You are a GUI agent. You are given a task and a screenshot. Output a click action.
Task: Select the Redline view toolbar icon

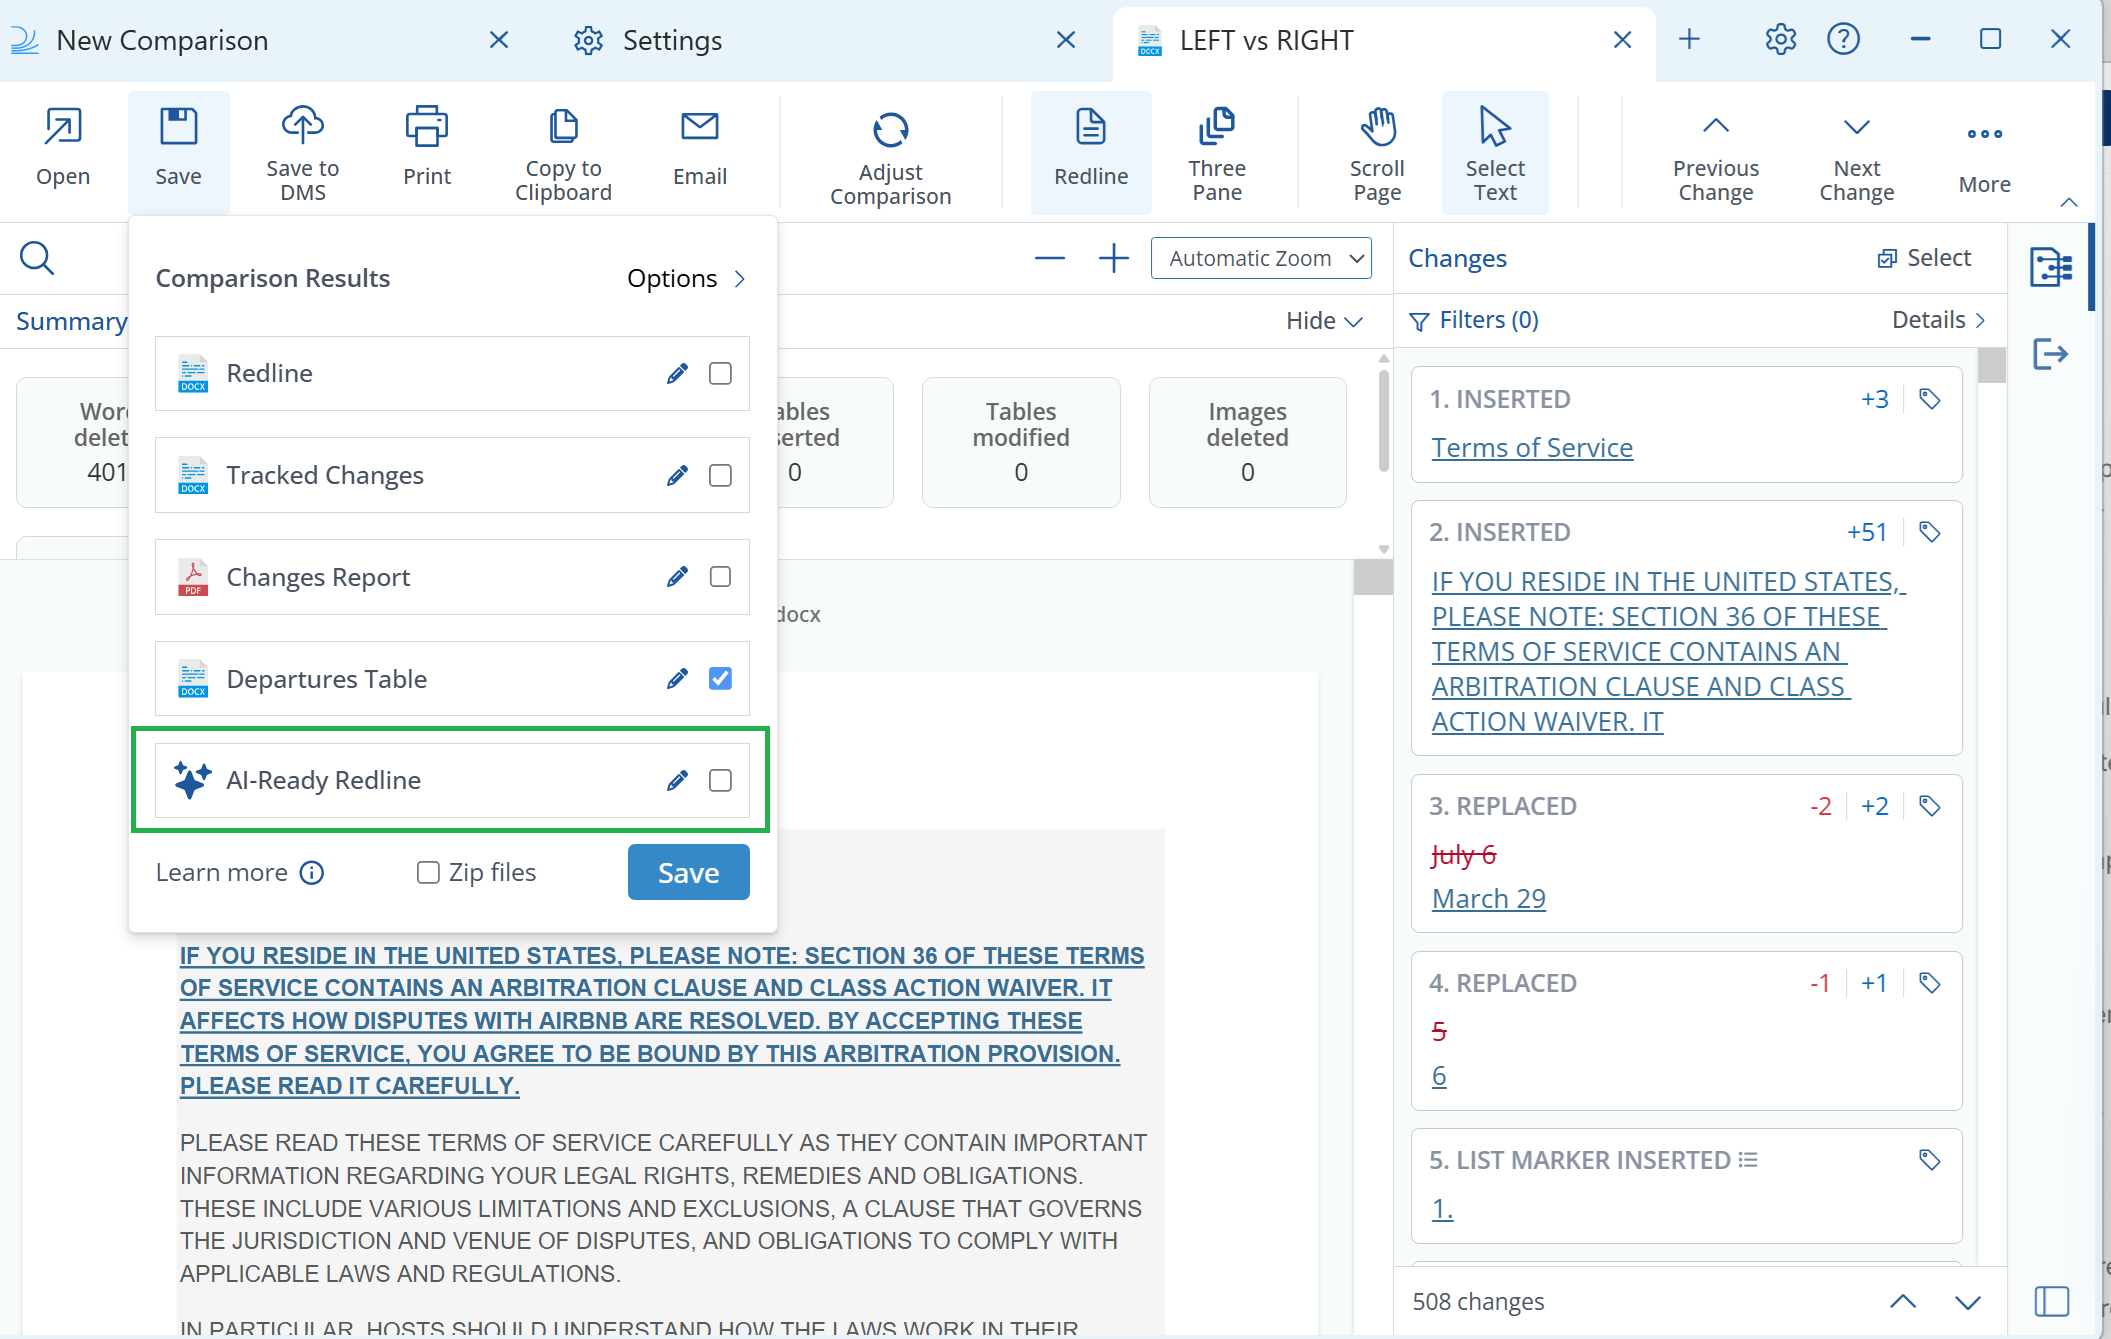coord(1090,150)
